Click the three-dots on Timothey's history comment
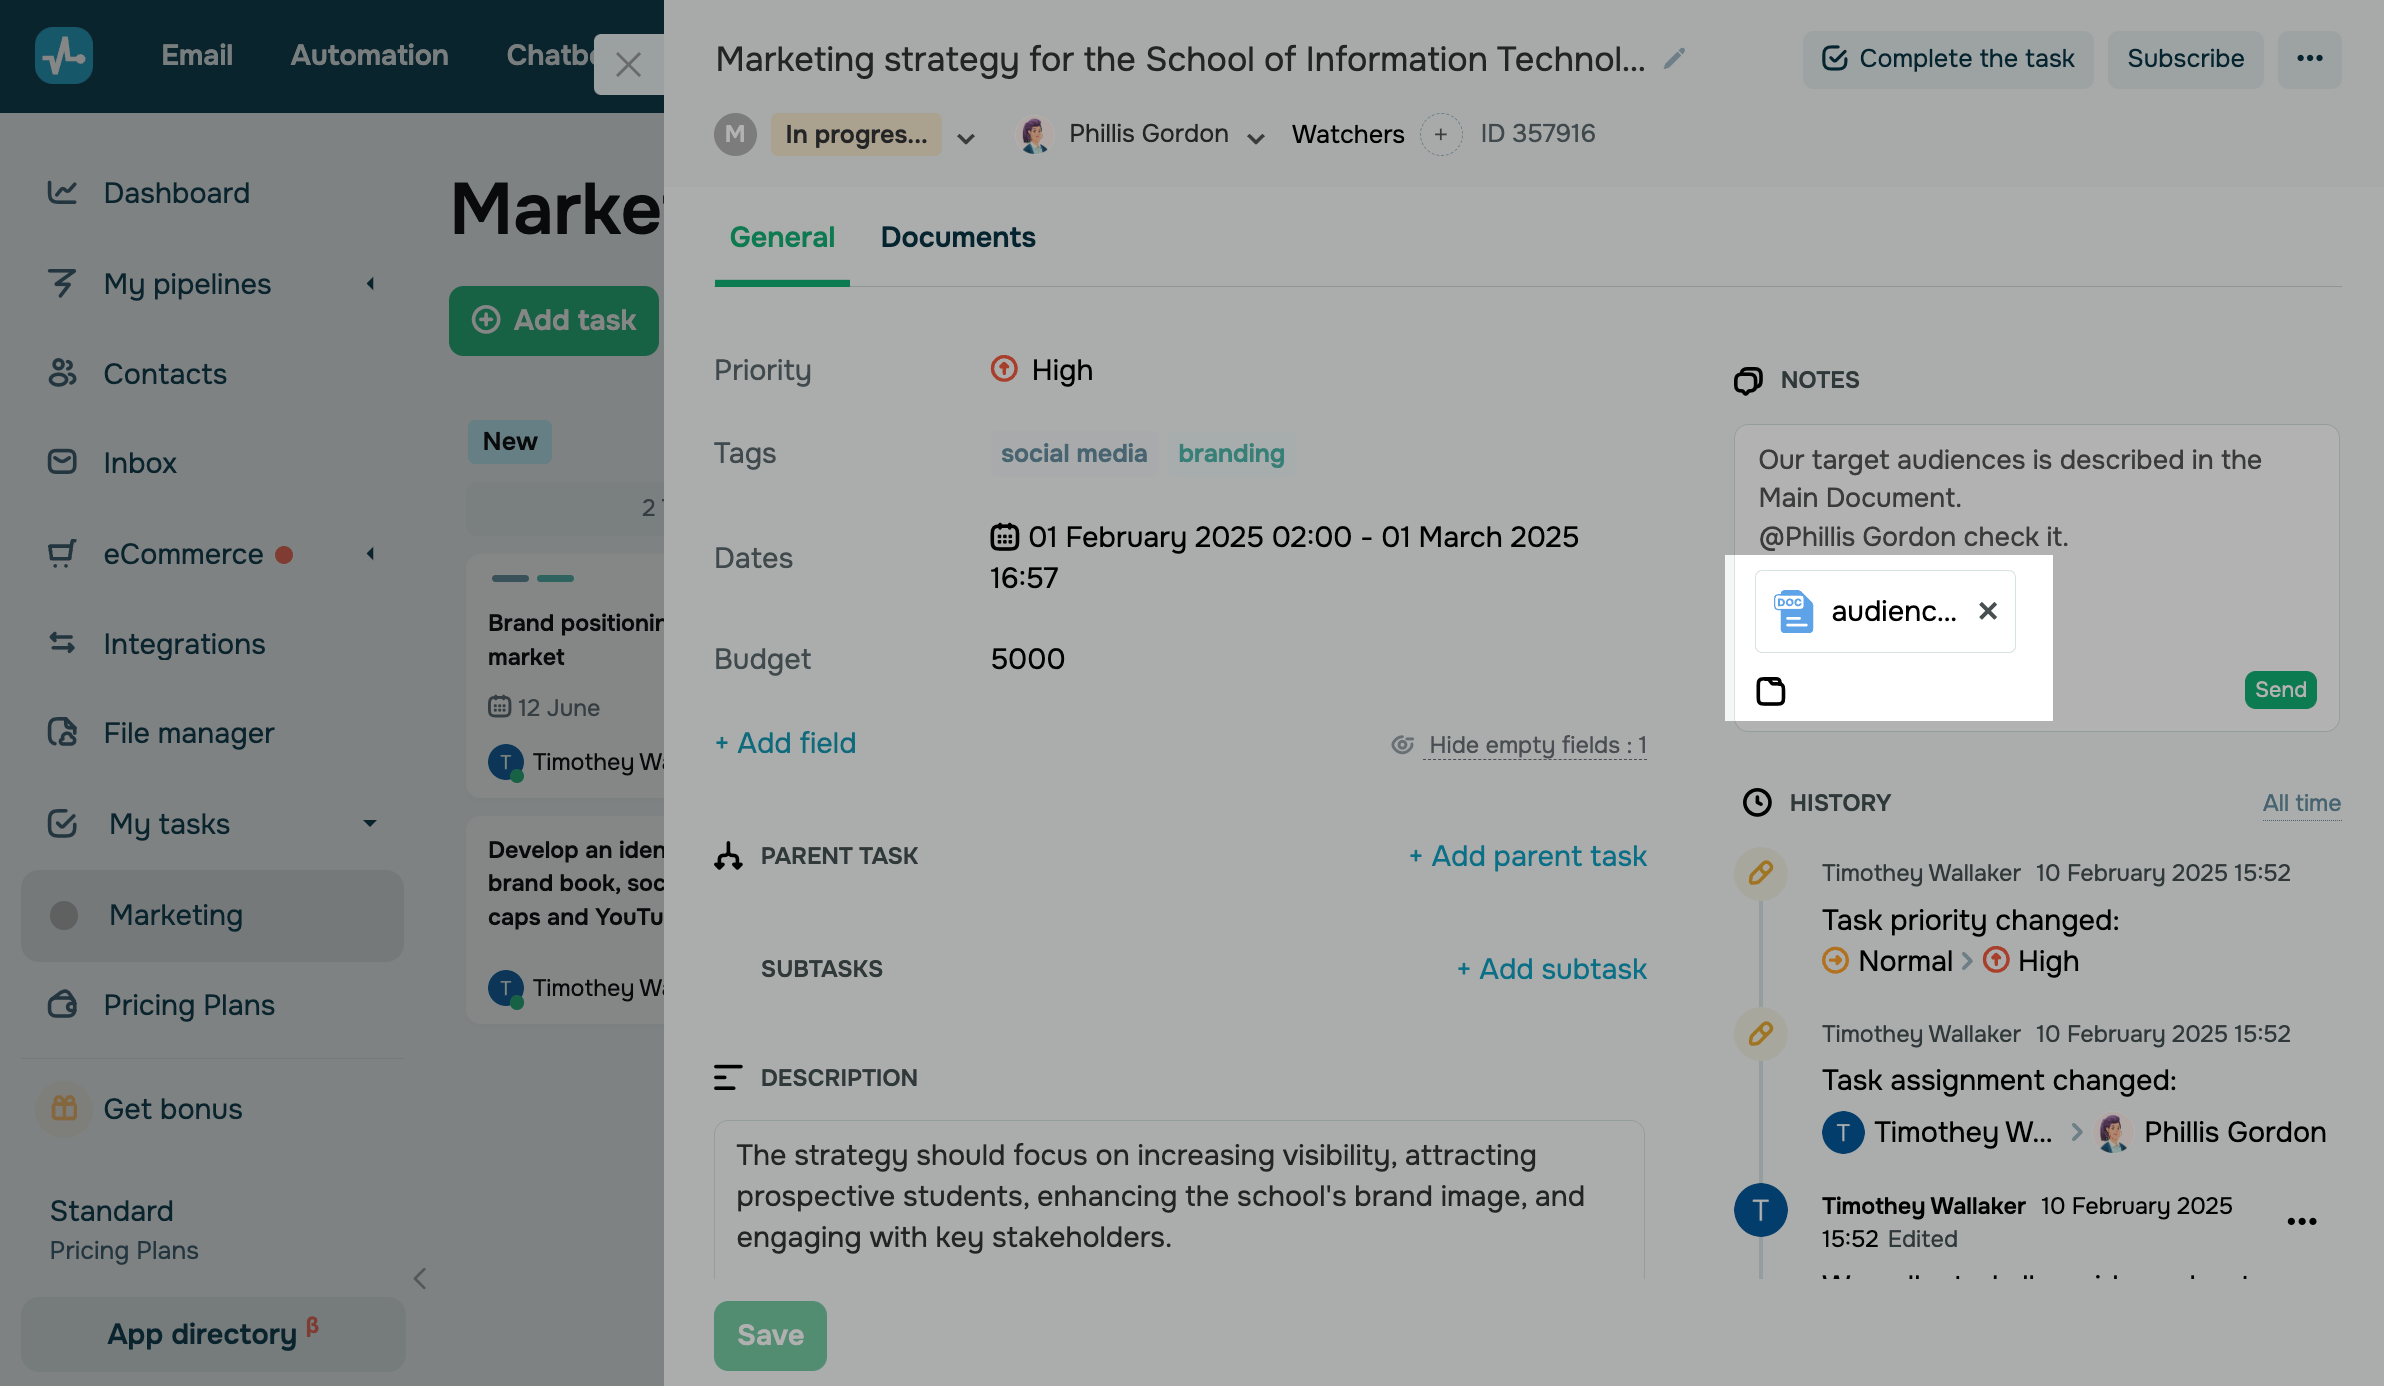 point(2301,1221)
